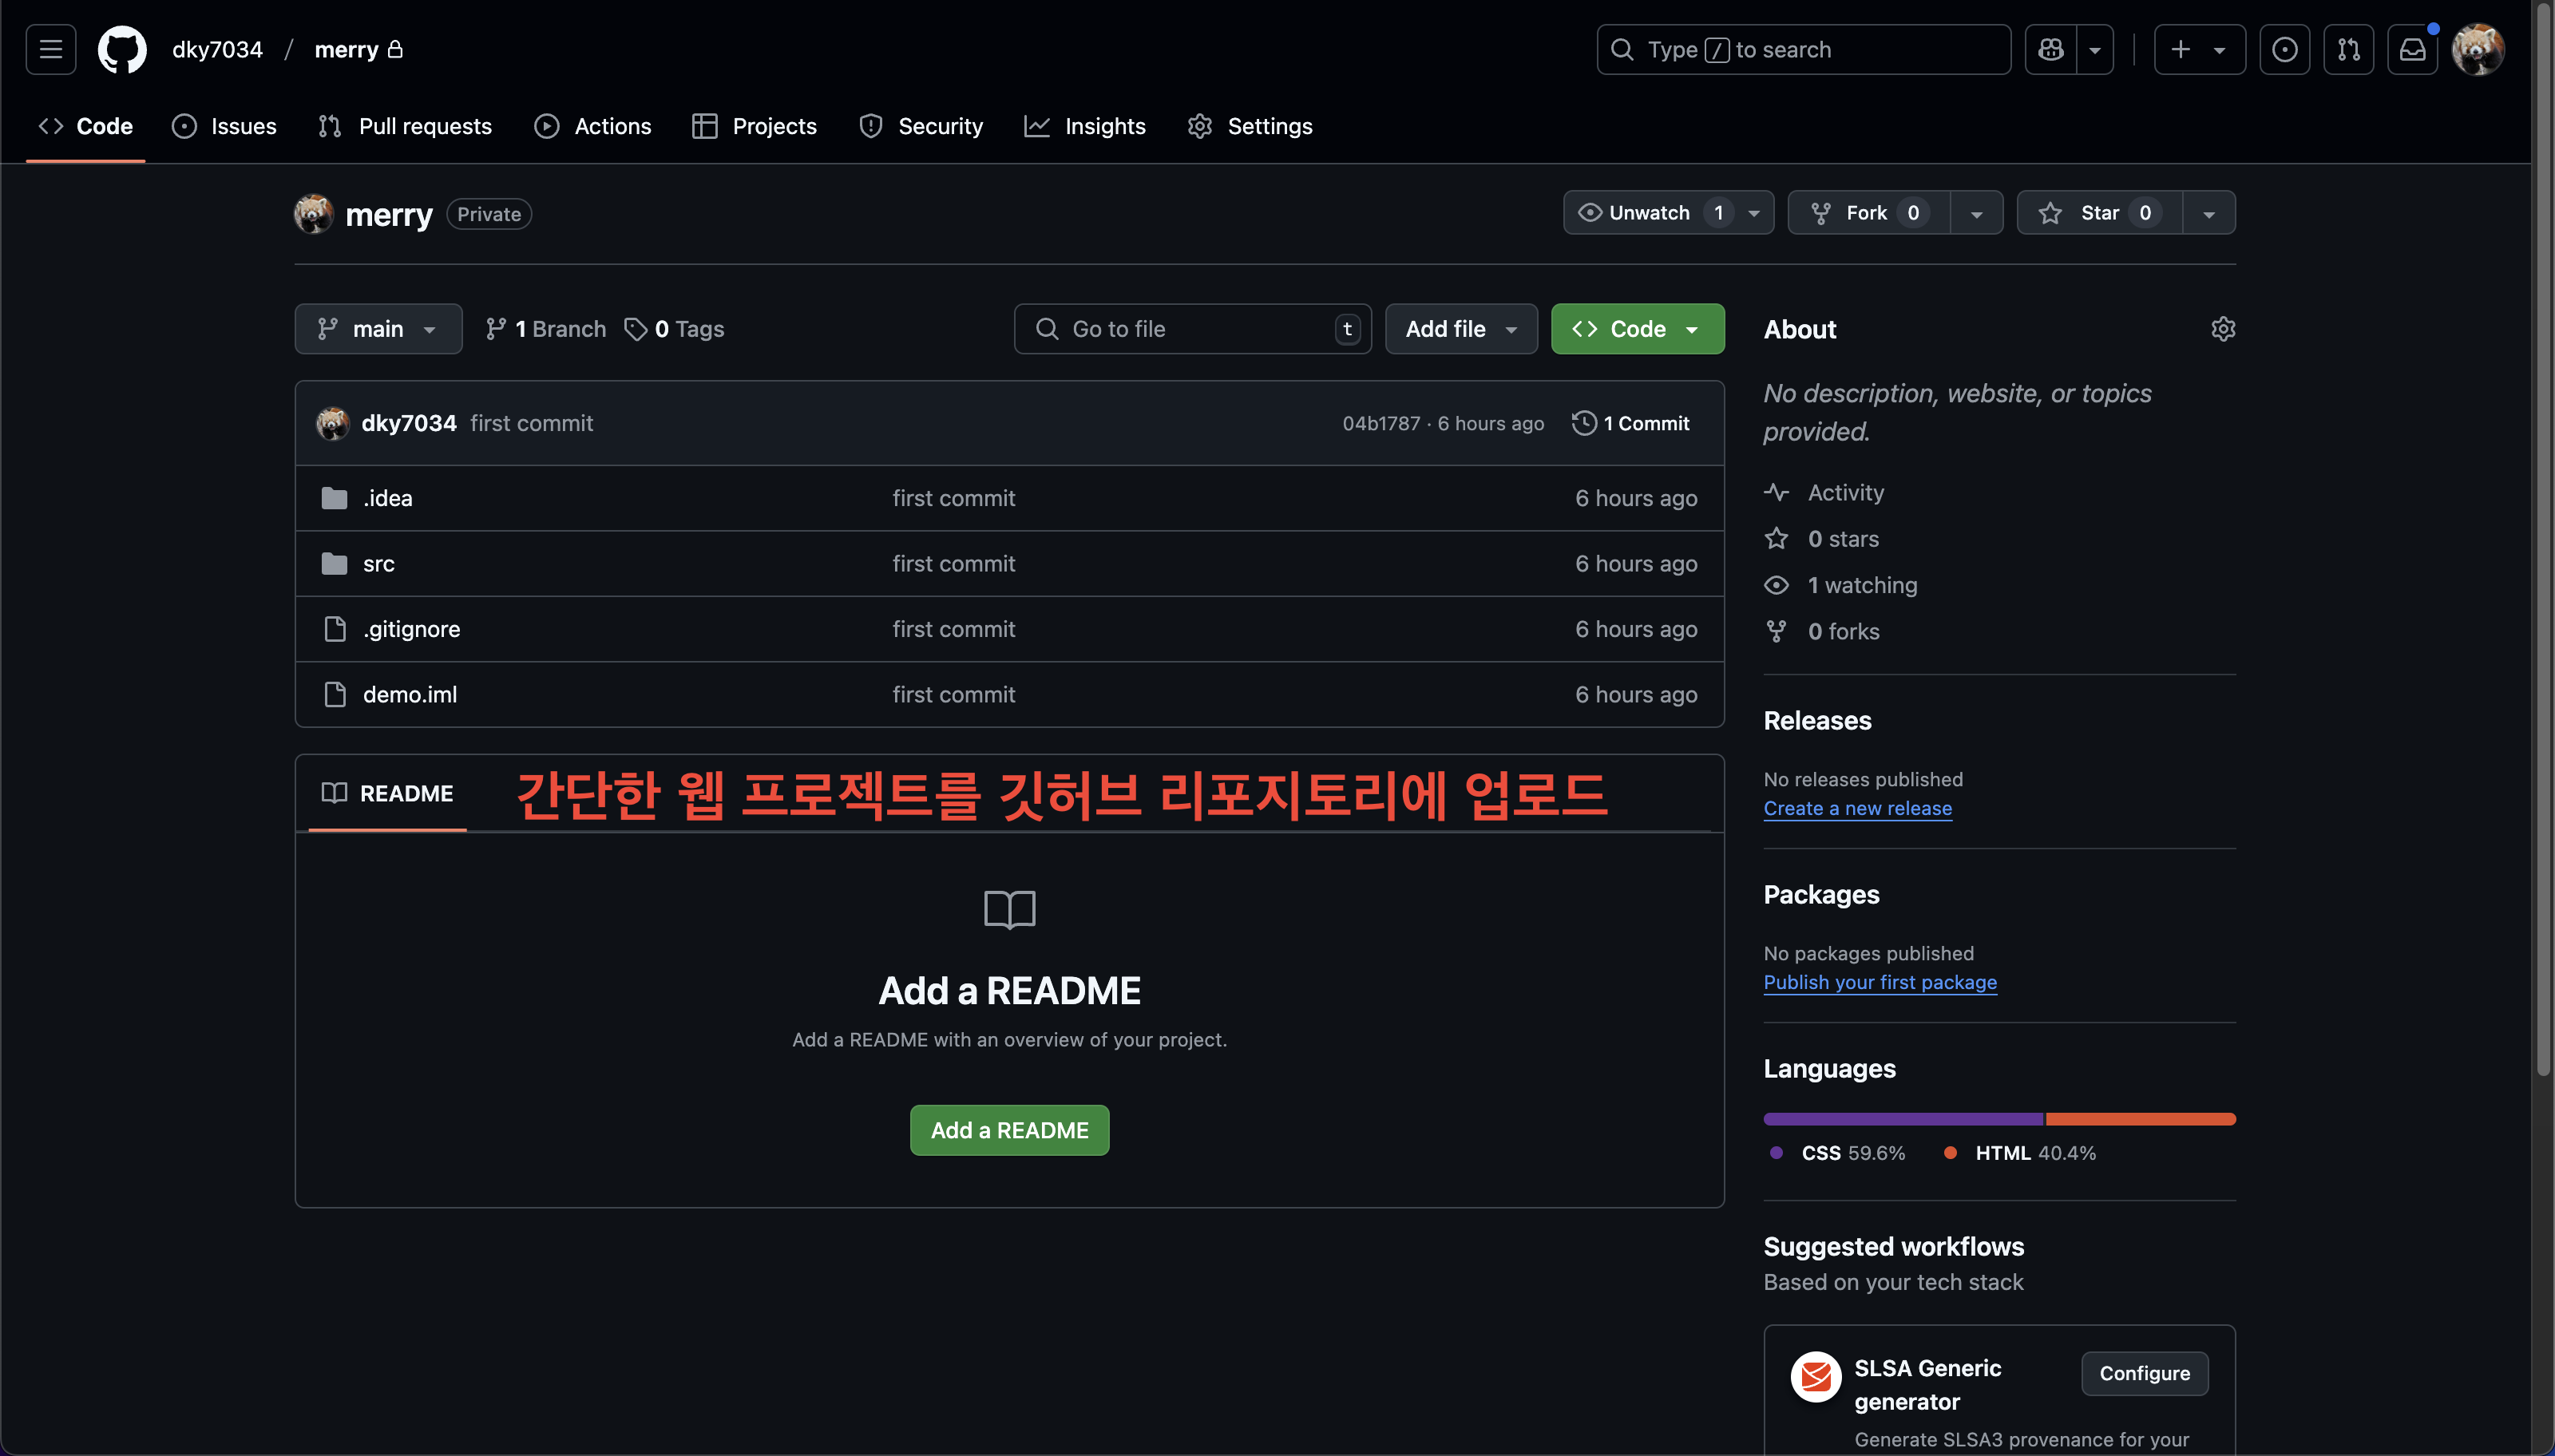Open pull requests icon in header
The image size is (2555, 1456).
(x=2348, y=49)
